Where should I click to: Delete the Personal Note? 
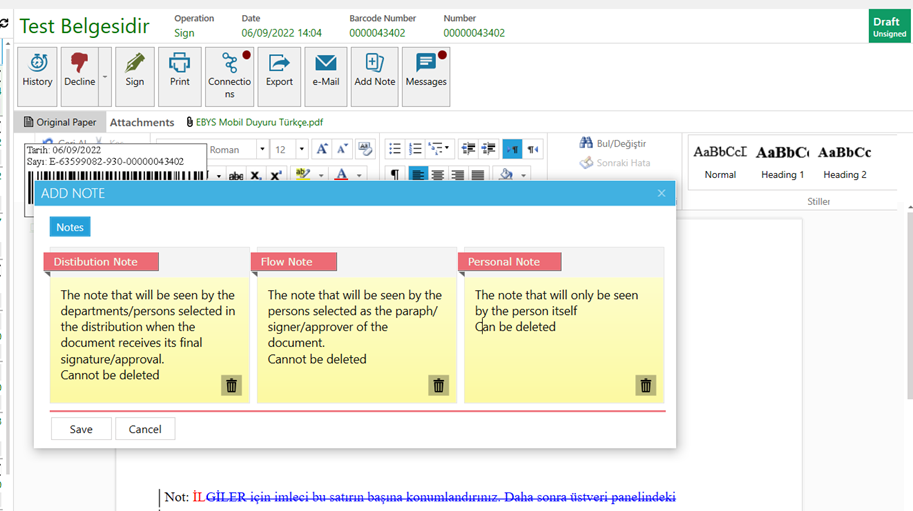click(x=645, y=385)
